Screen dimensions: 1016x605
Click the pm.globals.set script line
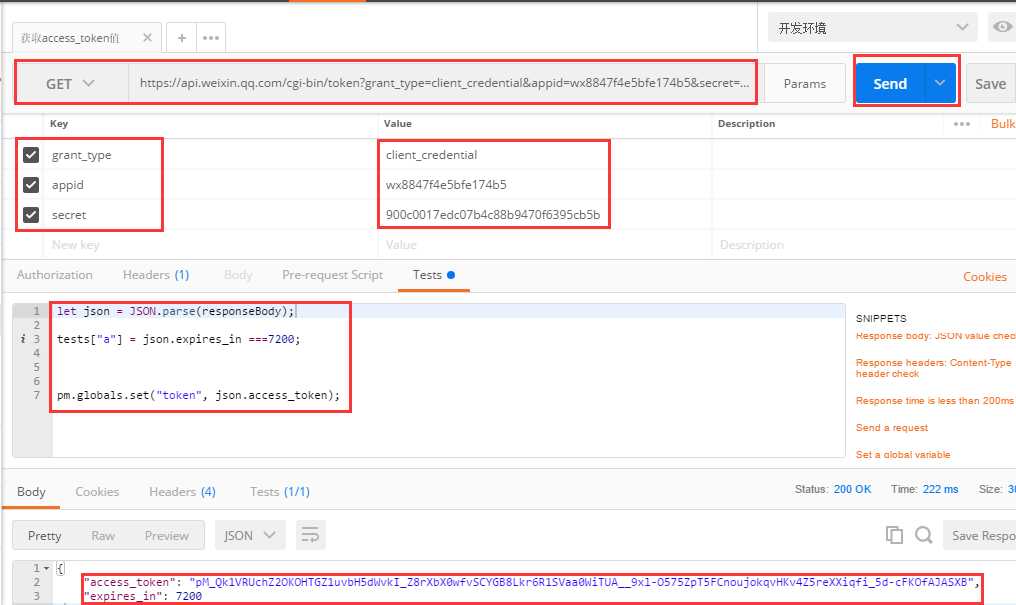click(198, 395)
